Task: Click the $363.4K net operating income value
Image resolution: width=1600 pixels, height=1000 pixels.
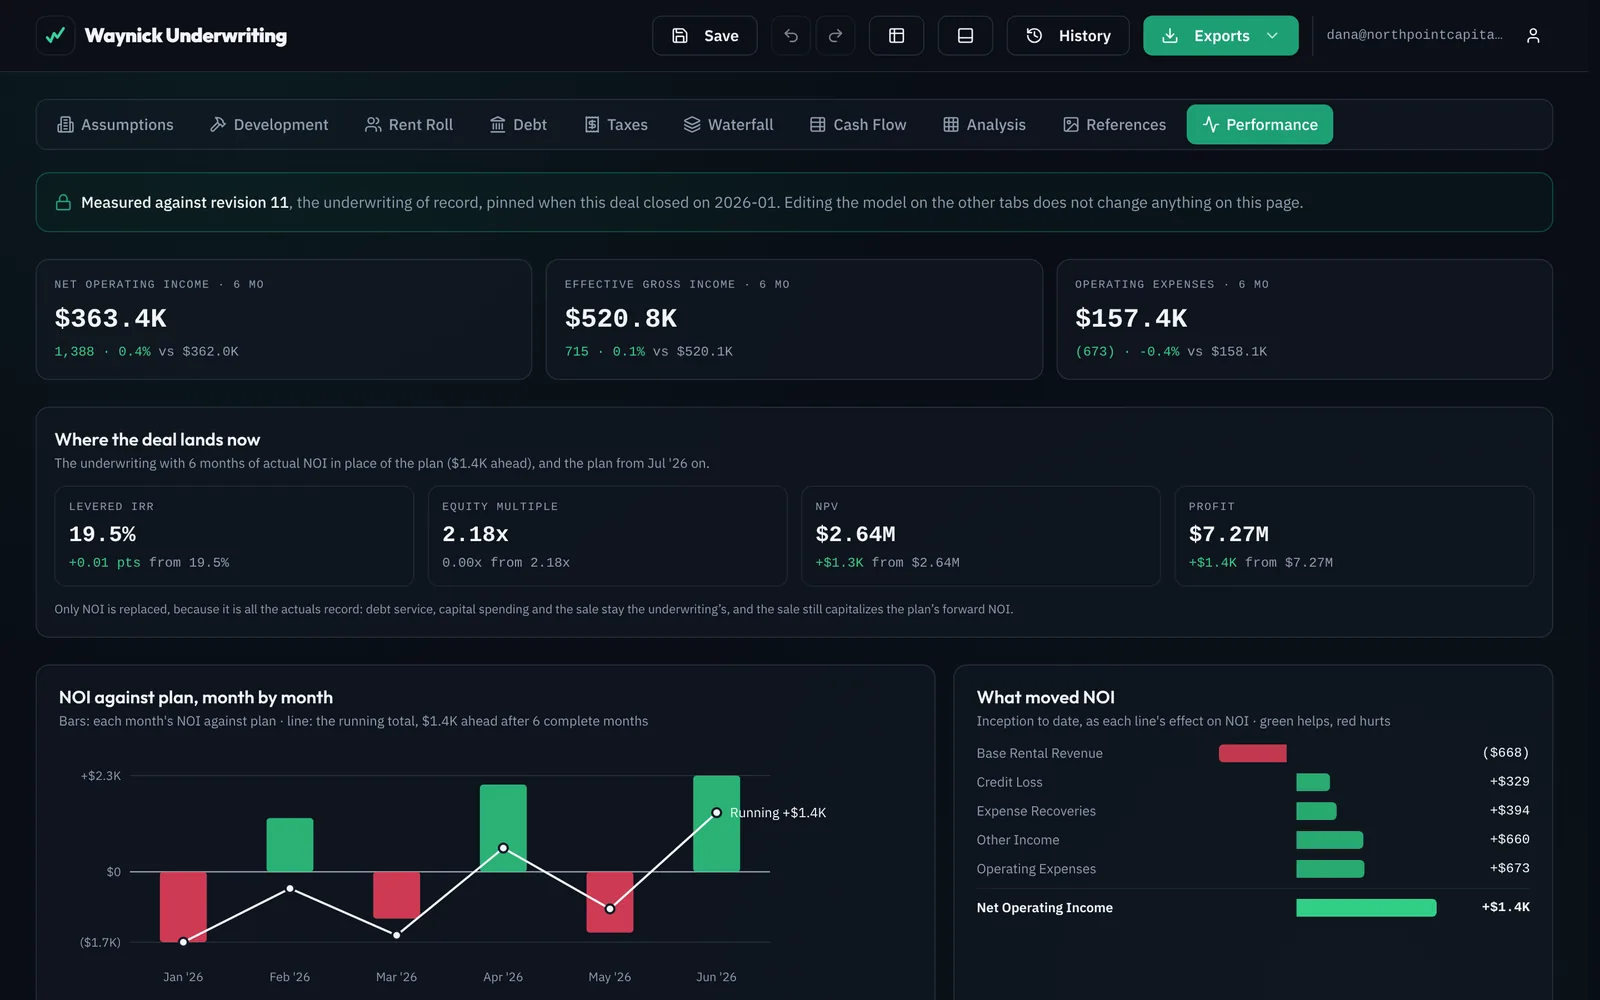Action: 110,318
